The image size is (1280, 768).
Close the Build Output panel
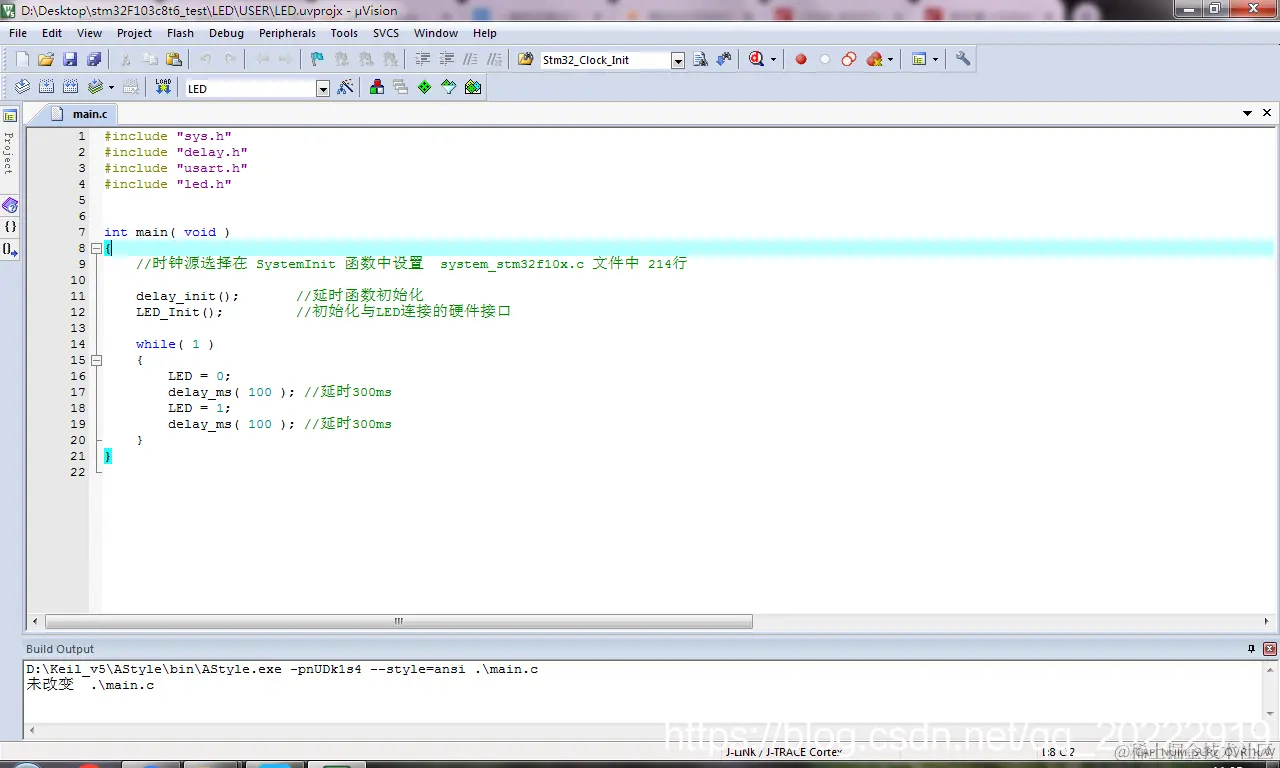1270,649
